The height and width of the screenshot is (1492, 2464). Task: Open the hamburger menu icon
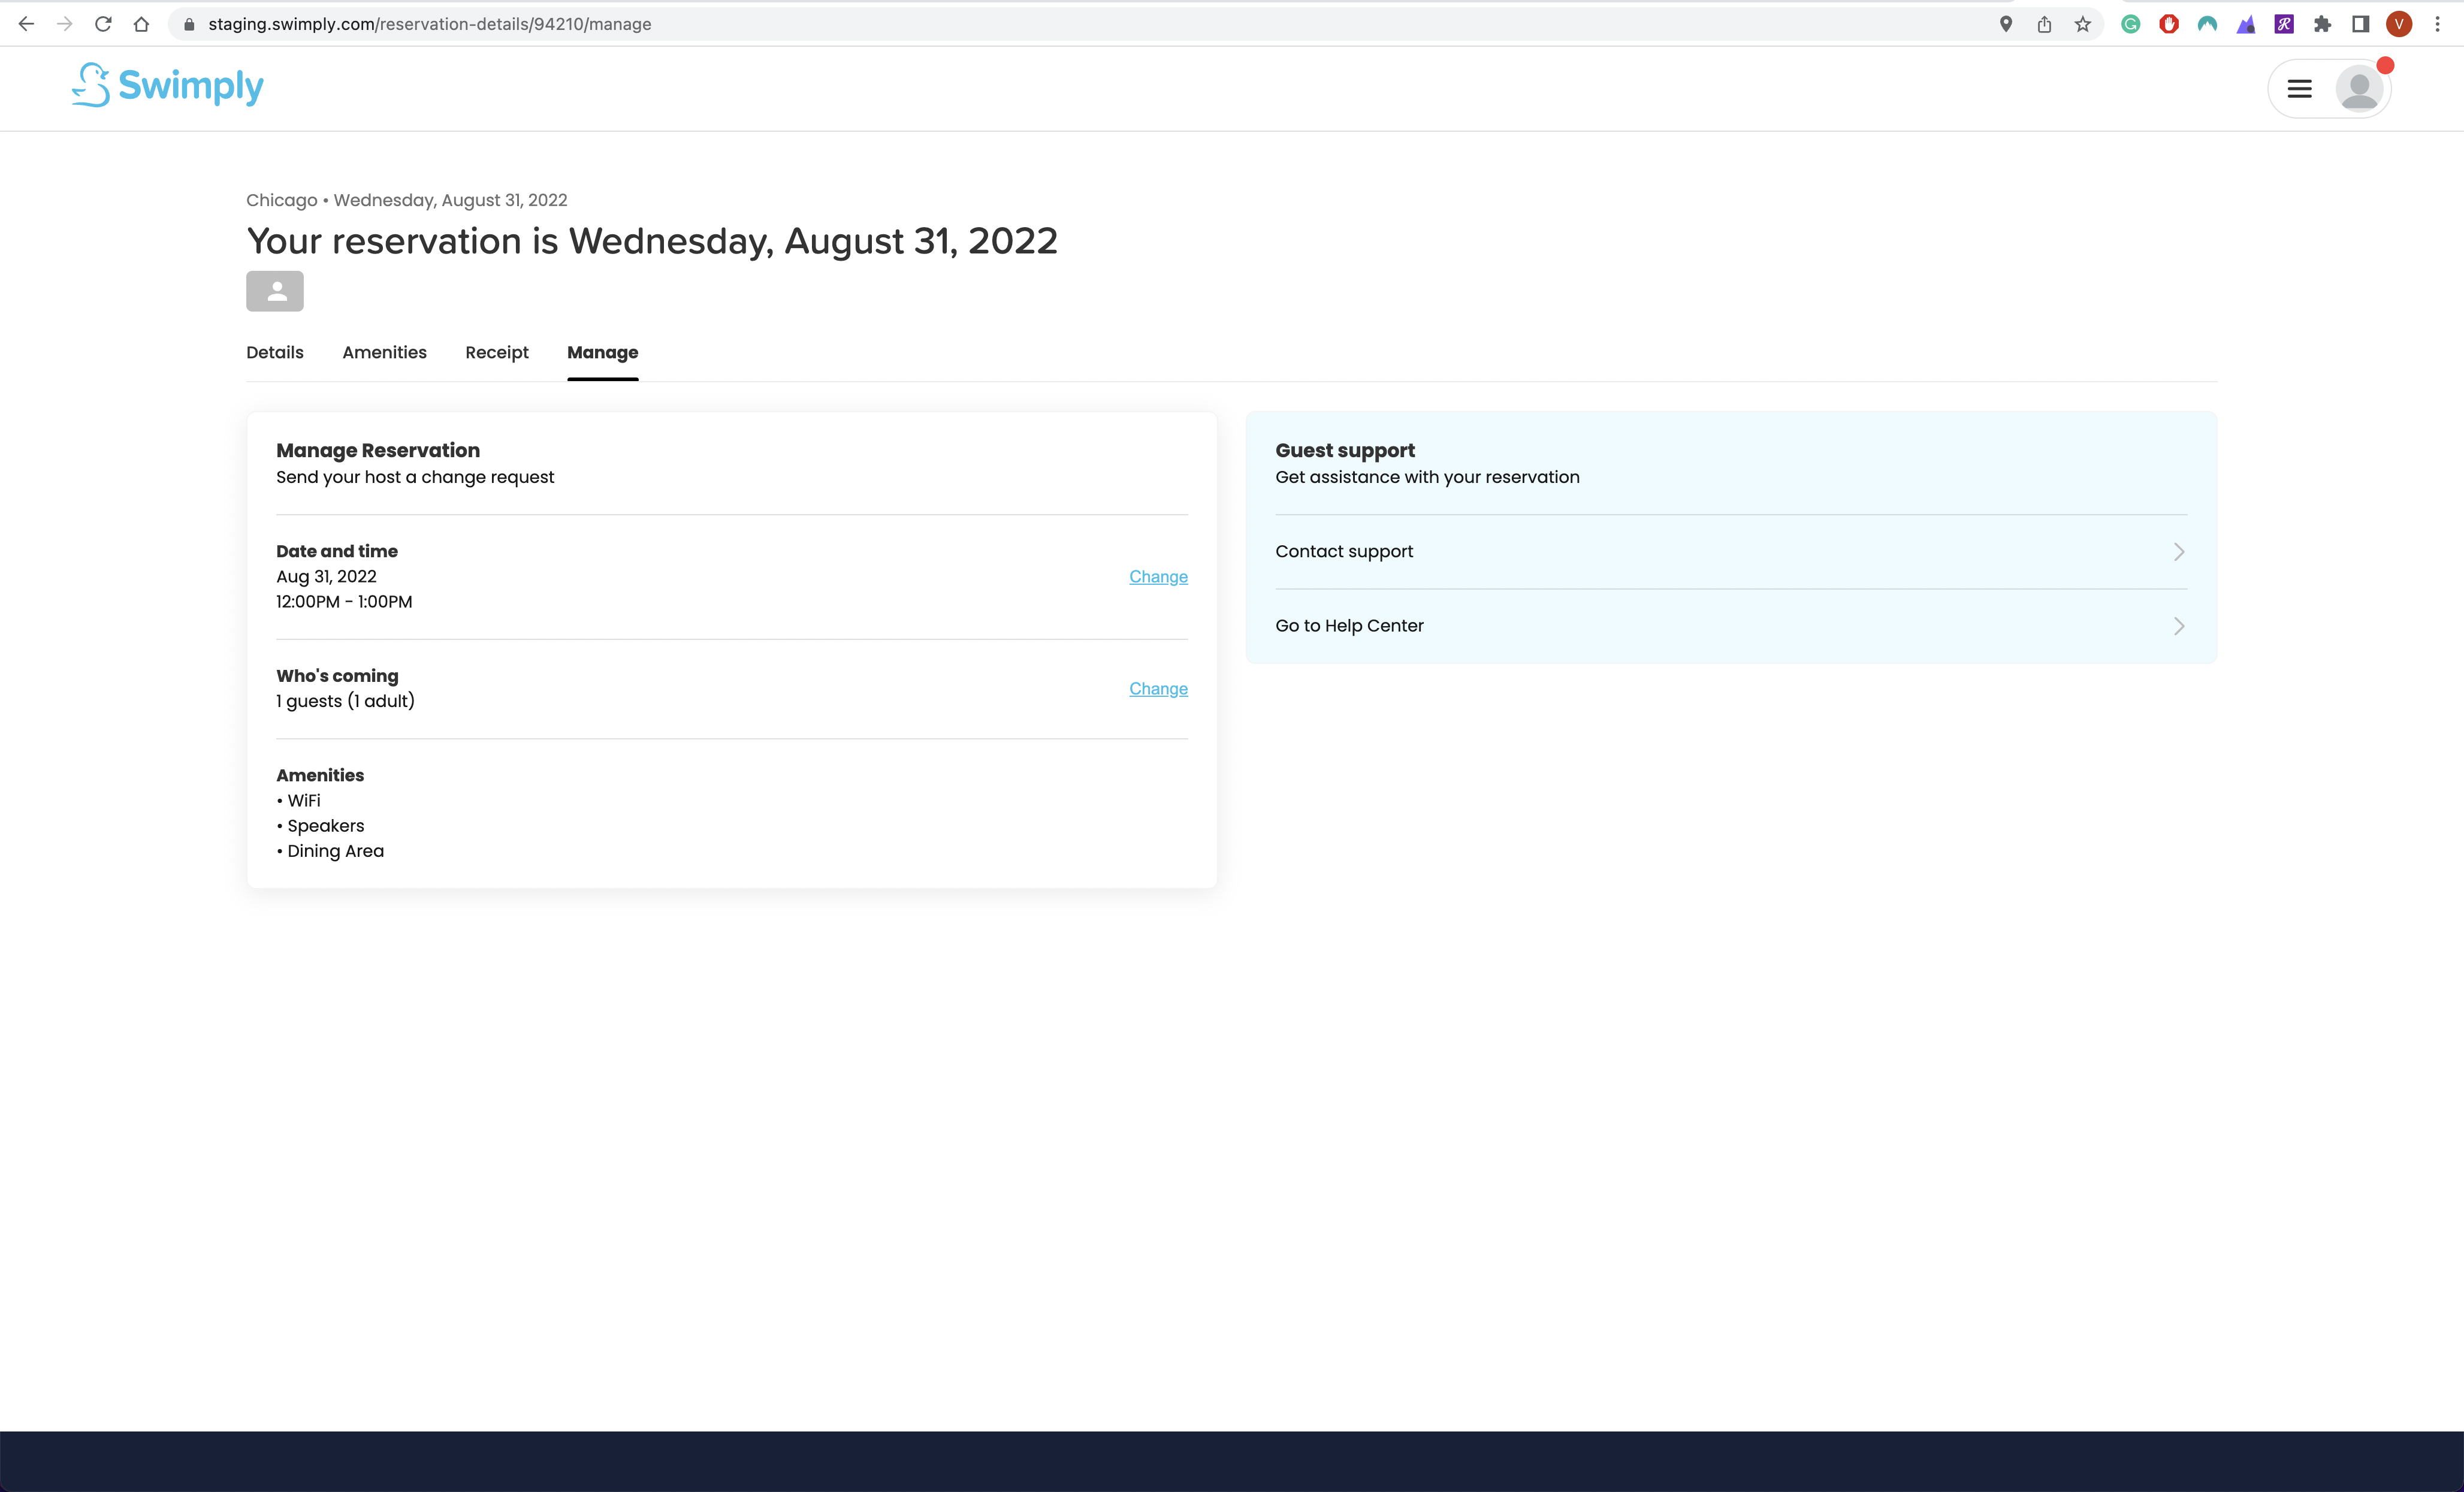(2299, 89)
